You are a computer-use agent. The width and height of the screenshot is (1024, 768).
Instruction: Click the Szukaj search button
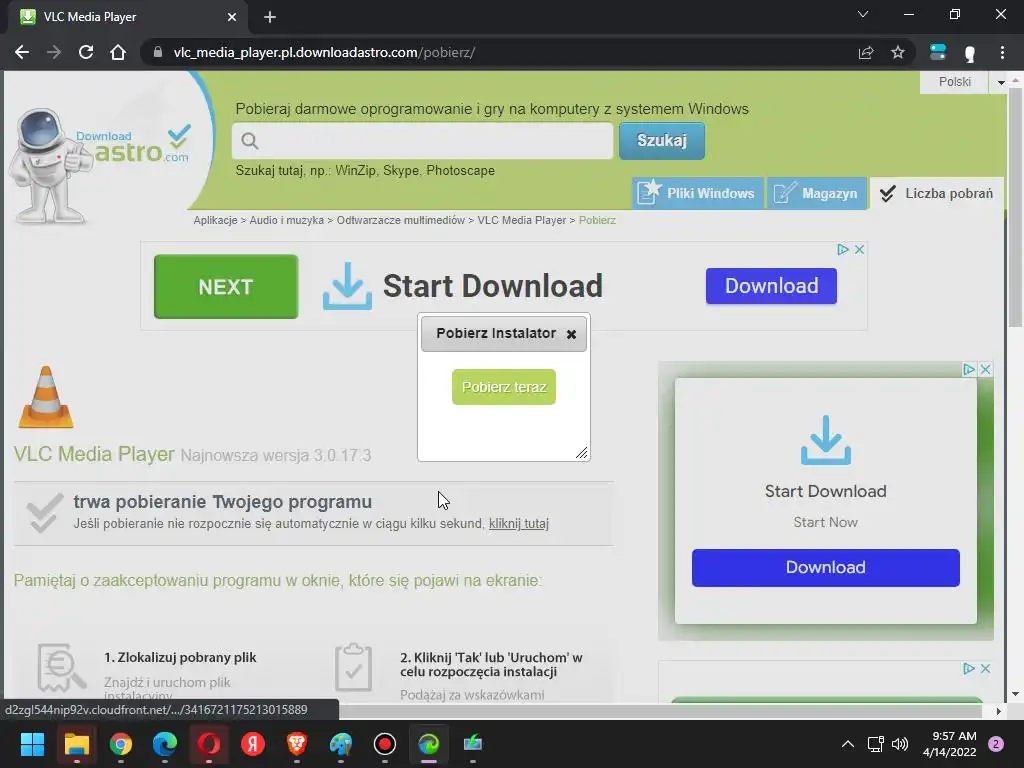[662, 140]
